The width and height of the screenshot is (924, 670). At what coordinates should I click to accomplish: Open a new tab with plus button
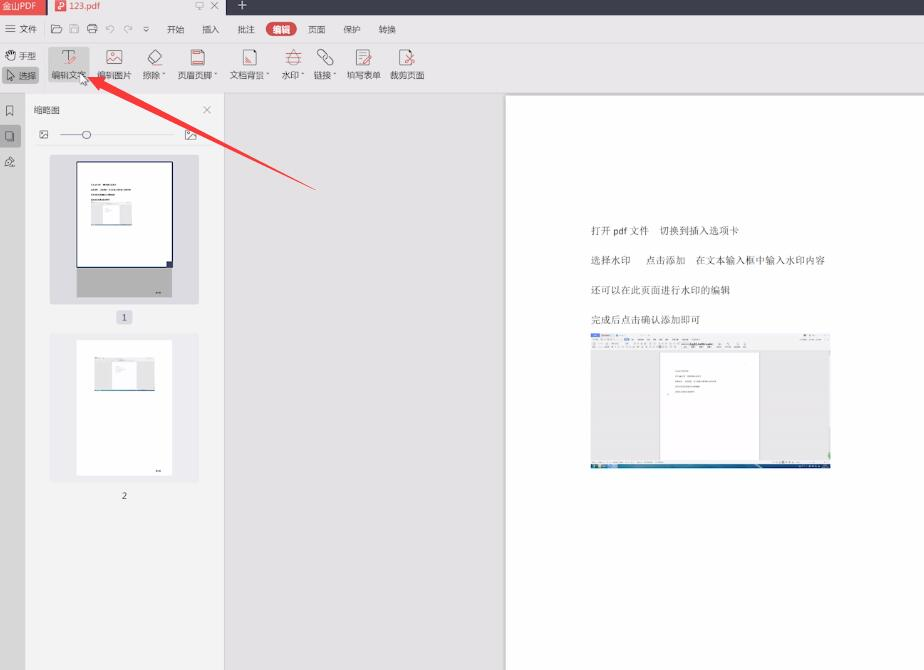[x=242, y=6]
